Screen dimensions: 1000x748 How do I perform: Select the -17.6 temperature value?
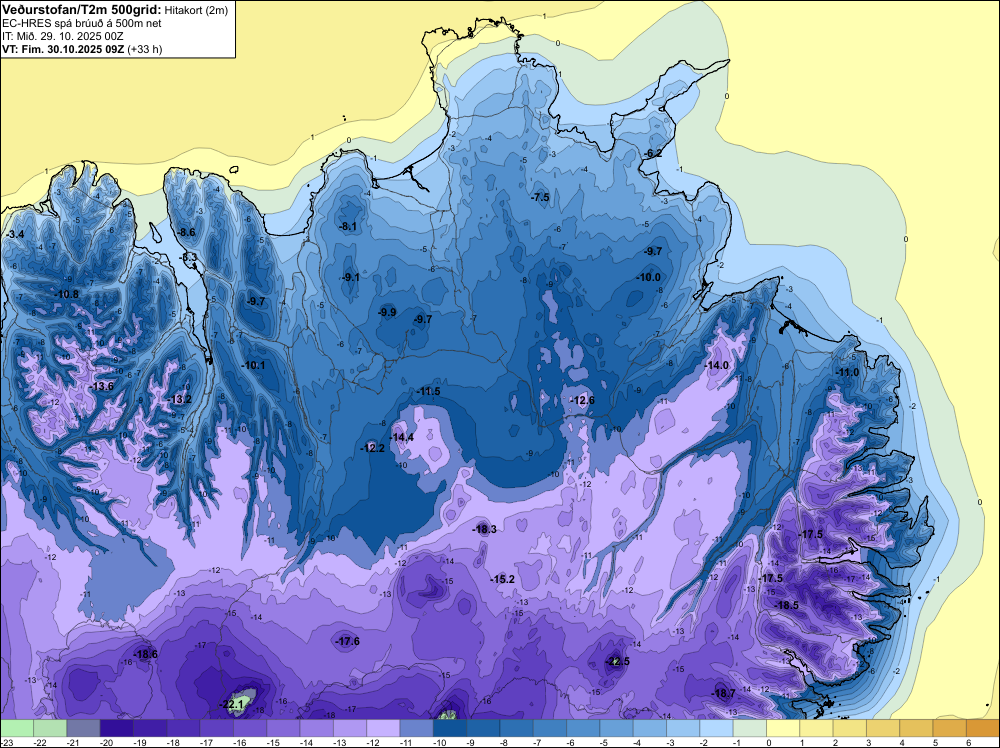[348, 642]
